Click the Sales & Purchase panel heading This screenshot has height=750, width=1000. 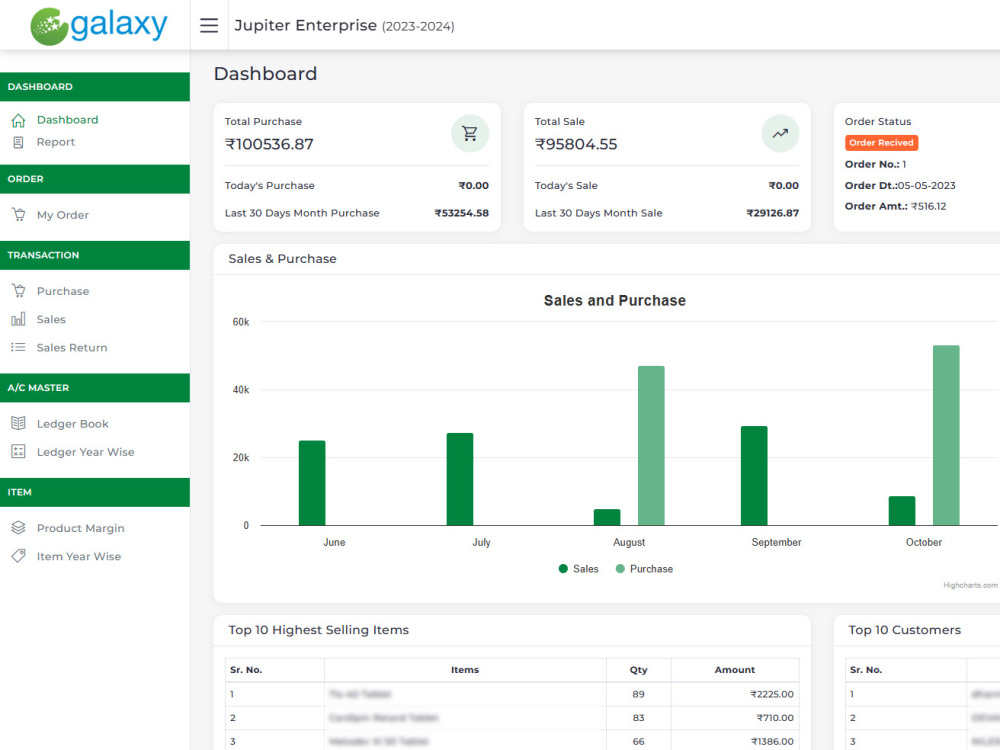point(283,259)
